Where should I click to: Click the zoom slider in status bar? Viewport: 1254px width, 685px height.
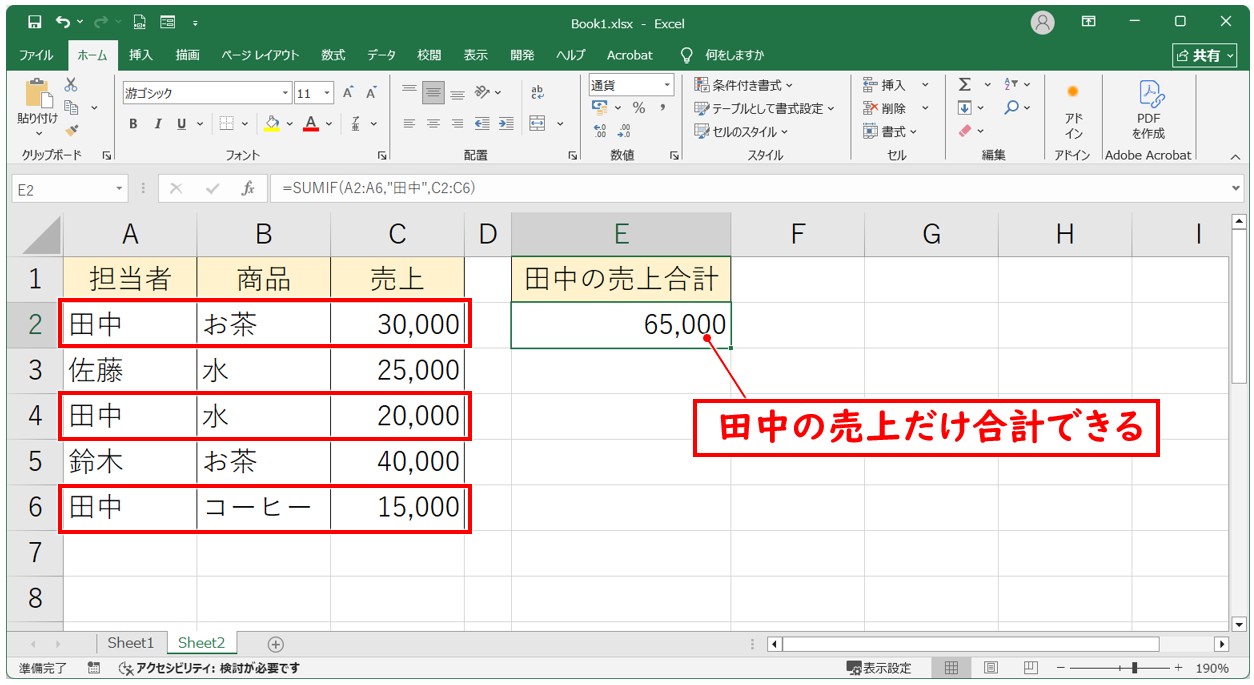coord(1133,668)
